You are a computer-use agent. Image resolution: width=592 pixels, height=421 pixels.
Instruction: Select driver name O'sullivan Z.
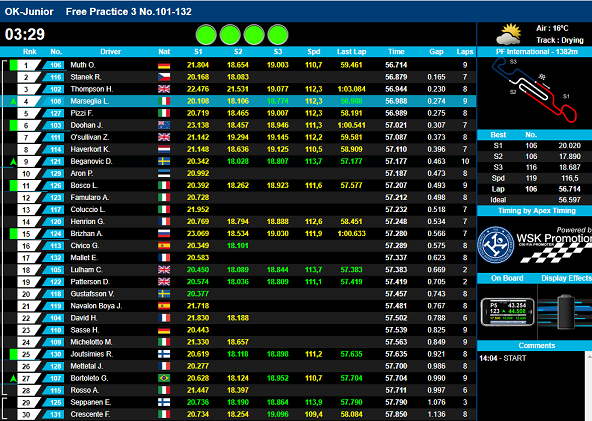pos(89,137)
